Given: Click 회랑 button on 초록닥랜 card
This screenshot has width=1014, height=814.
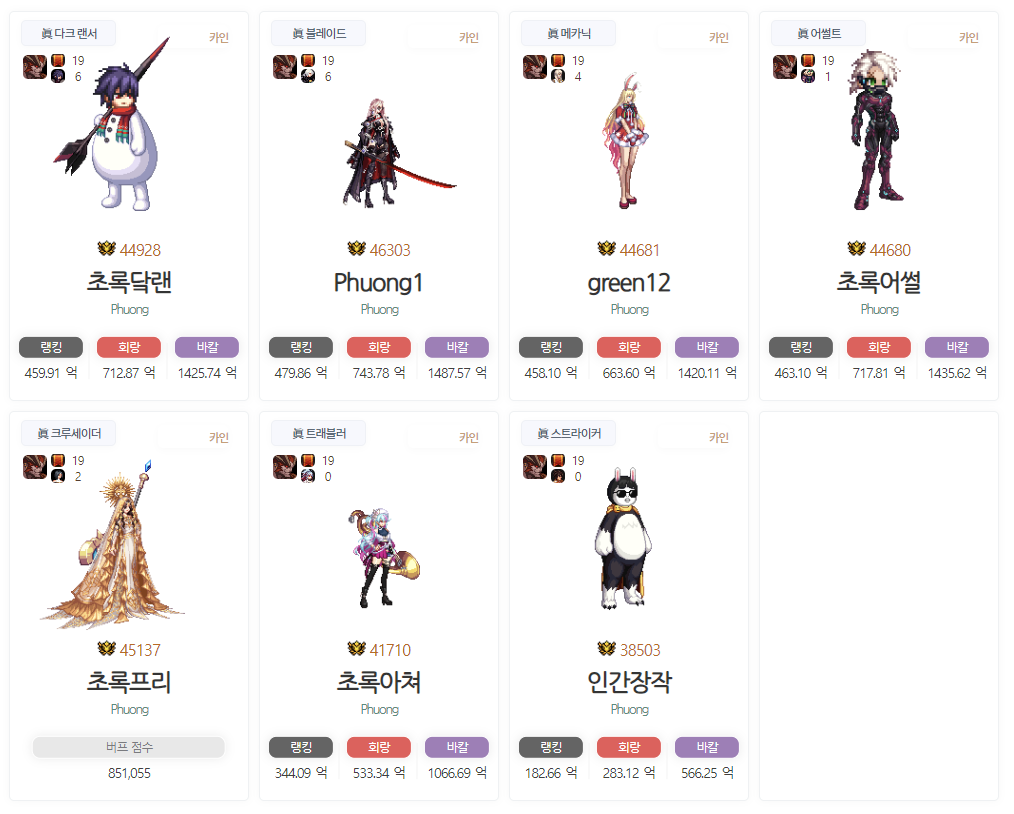Looking at the screenshot, I should (129, 347).
